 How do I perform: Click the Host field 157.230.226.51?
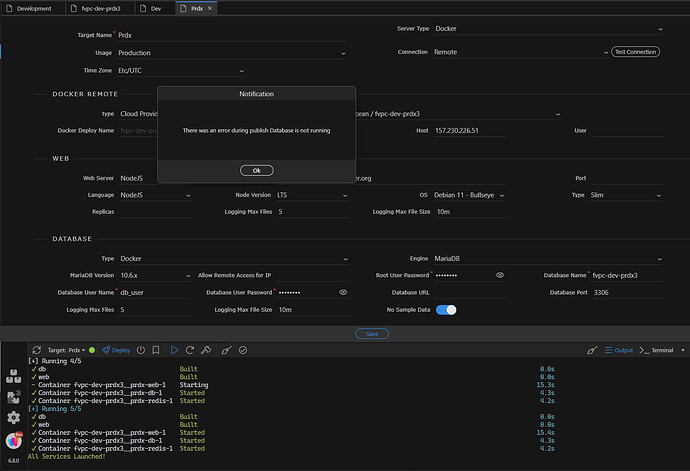(469, 130)
